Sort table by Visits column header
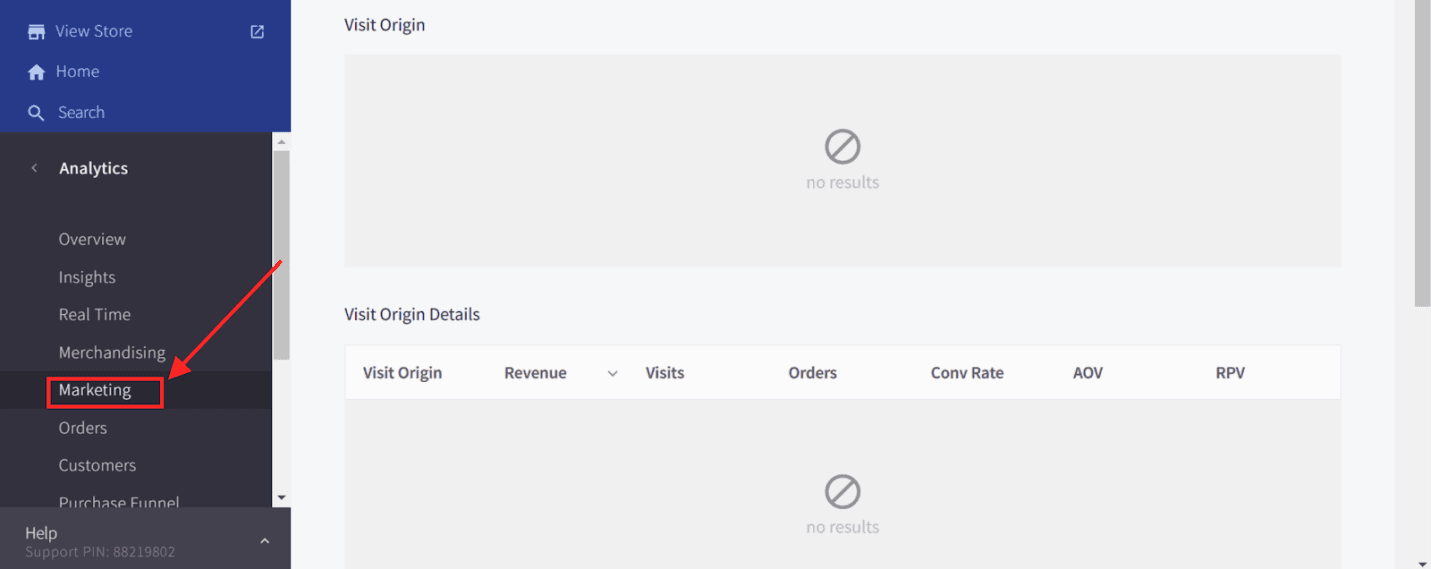This screenshot has height=569, width=1431. (x=665, y=373)
